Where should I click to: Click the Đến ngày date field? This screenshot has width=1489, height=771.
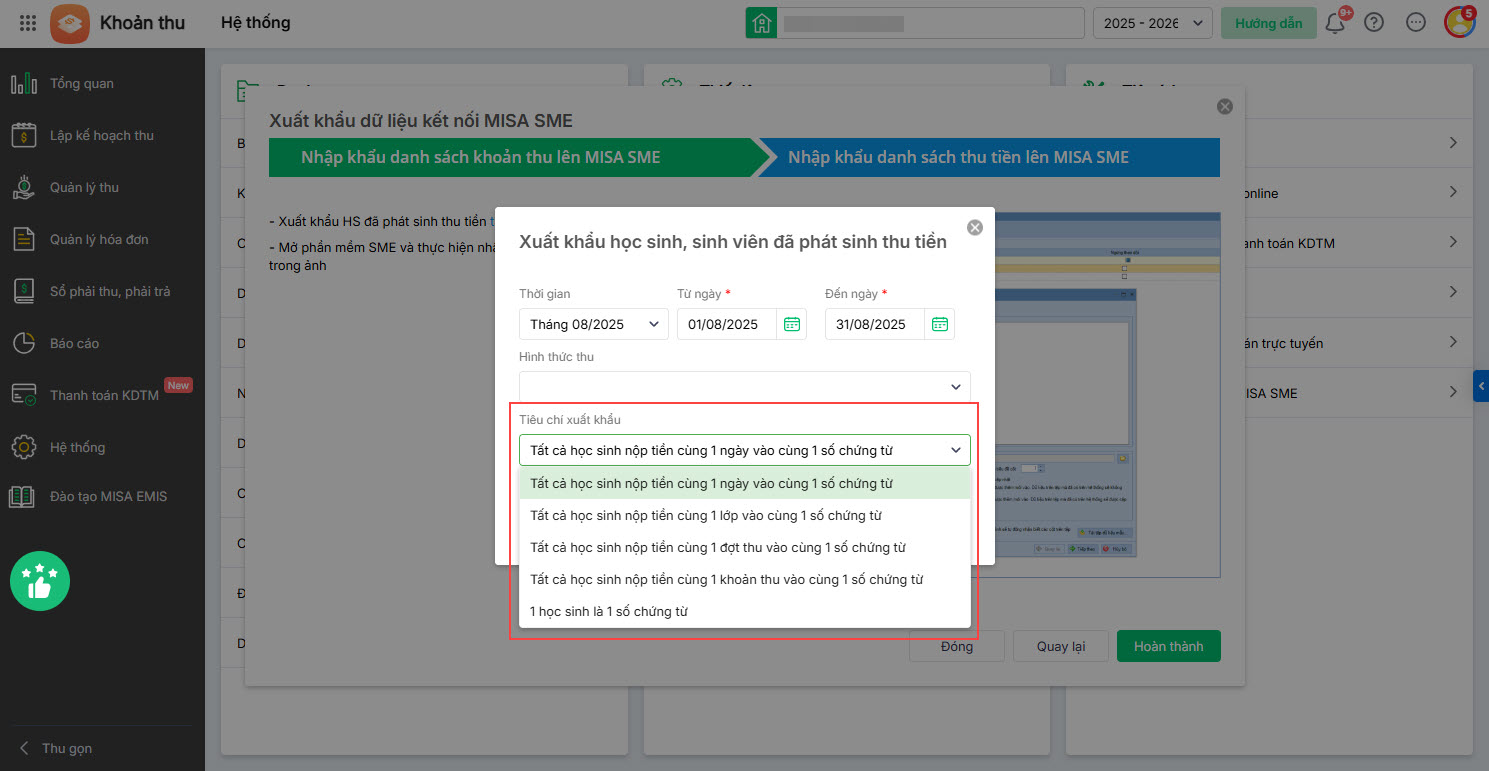(875, 324)
